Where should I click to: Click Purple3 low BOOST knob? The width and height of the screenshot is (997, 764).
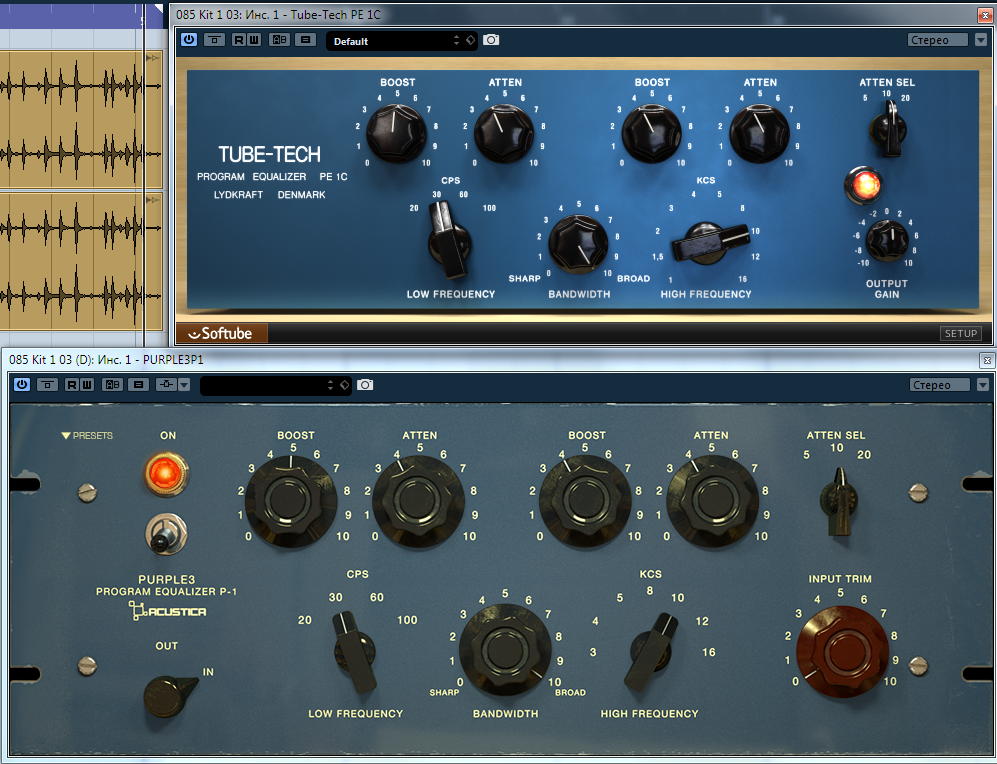(291, 502)
